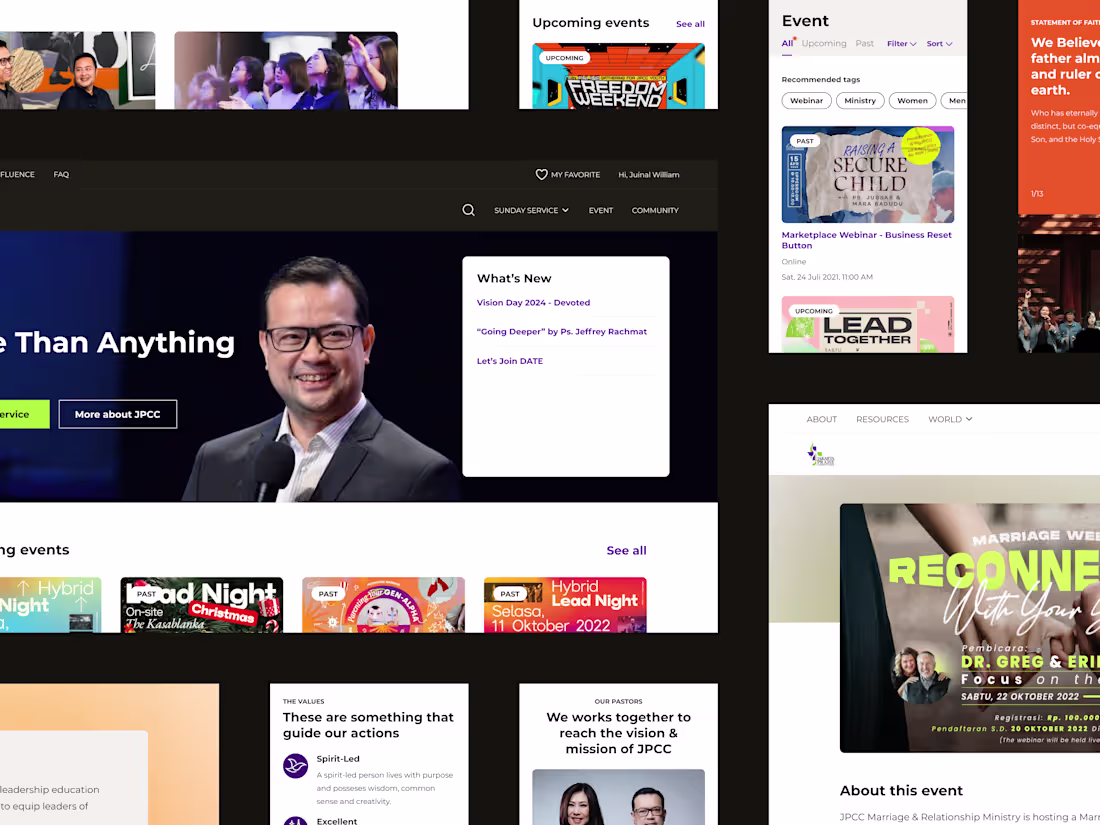The image size is (1100, 825).
Task: Open the COMMUNITY menu item
Action: tap(655, 210)
